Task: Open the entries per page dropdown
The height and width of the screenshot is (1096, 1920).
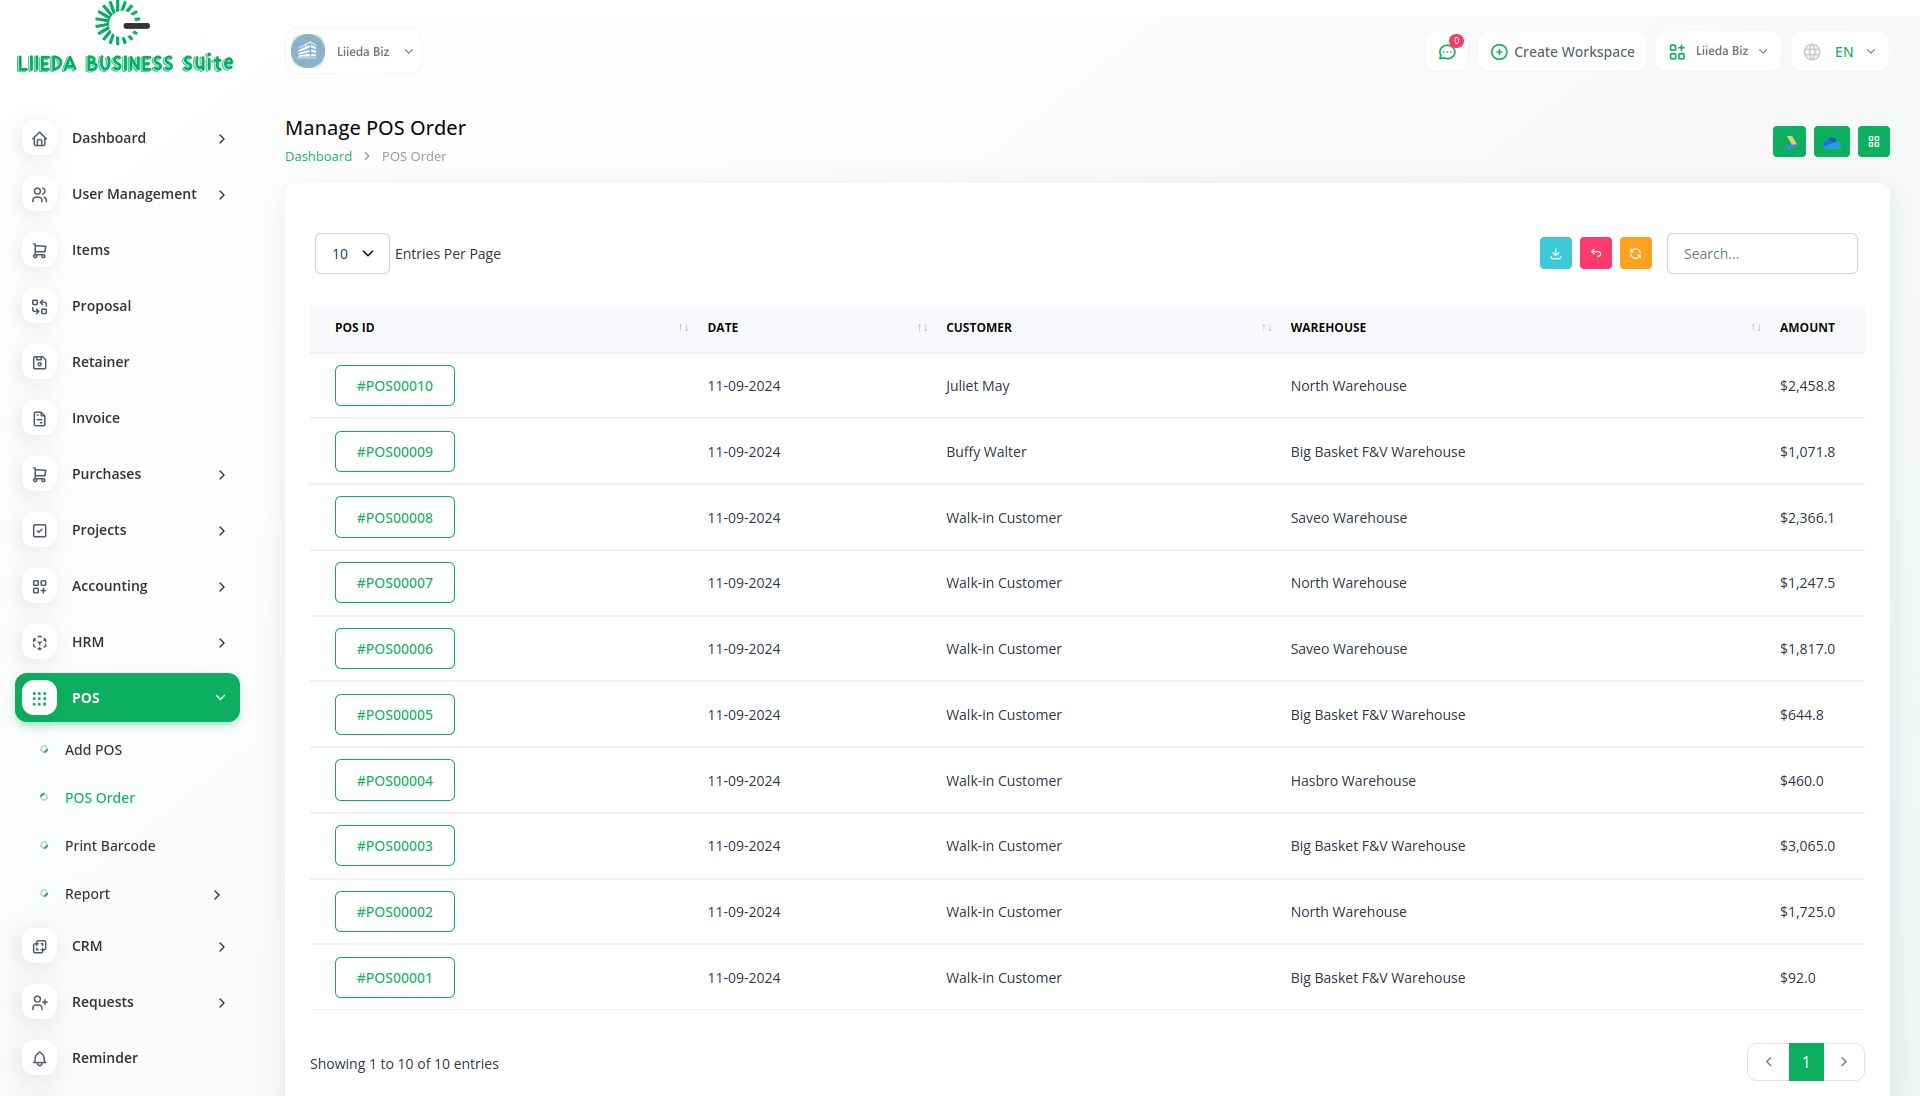Action: click(x=352, y=254)
